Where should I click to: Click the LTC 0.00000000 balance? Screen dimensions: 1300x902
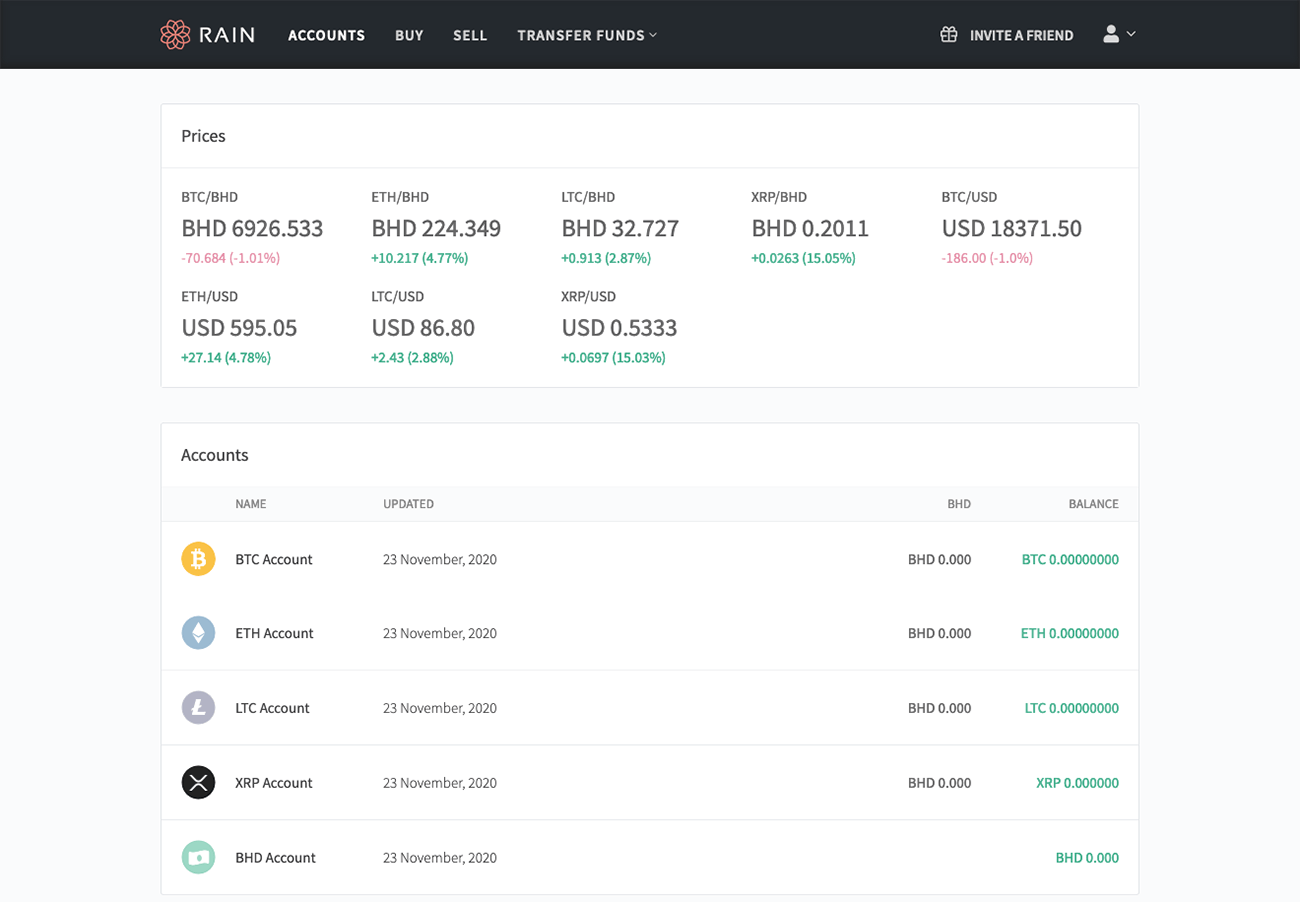[x=1072, y=708]
